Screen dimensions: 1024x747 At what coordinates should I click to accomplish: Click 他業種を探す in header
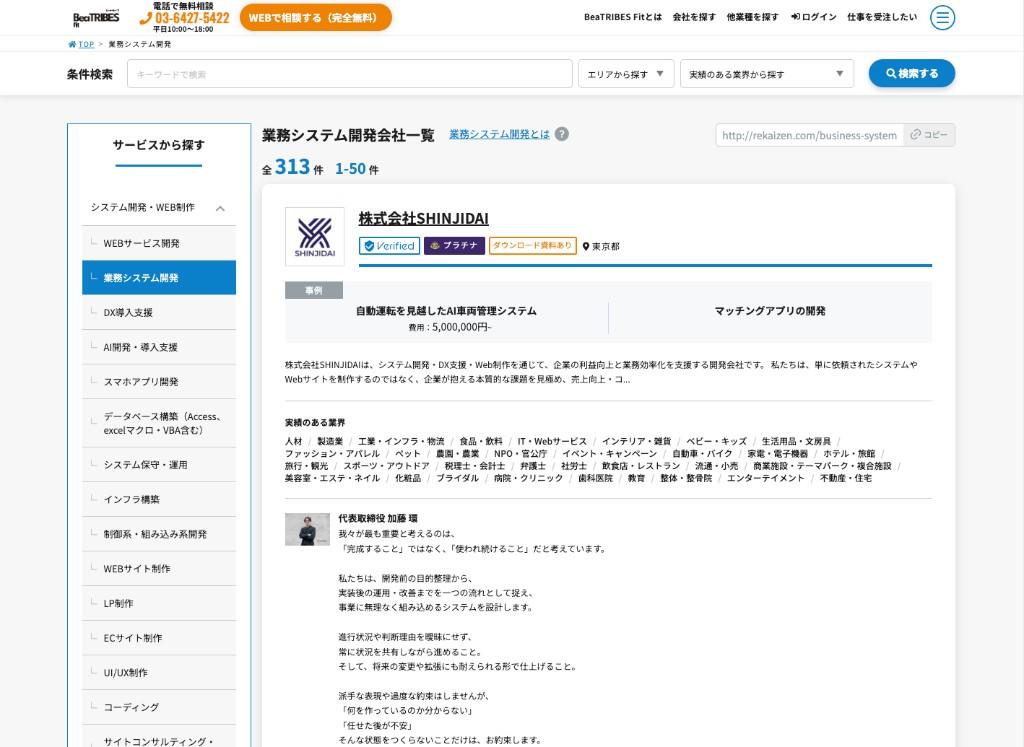[753, 17]
